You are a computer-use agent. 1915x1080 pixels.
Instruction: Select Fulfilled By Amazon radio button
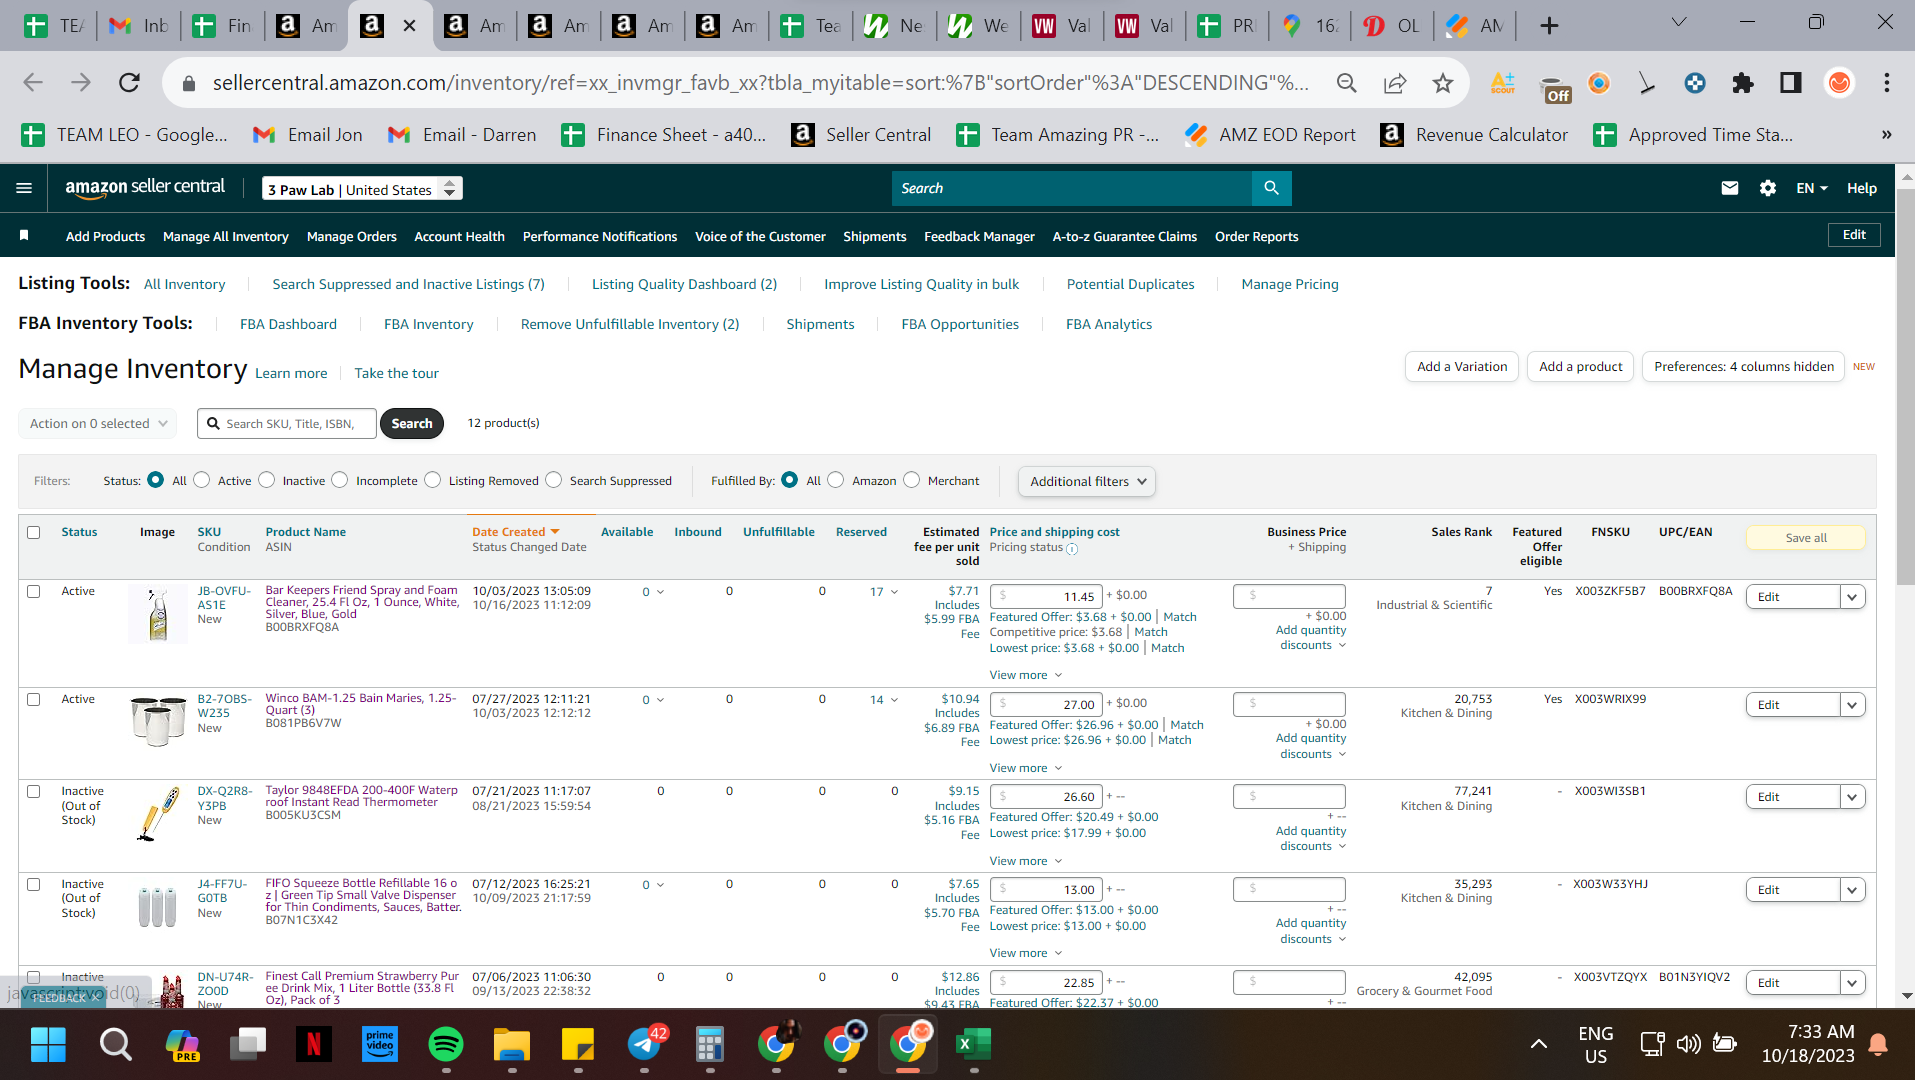point(836,480)
